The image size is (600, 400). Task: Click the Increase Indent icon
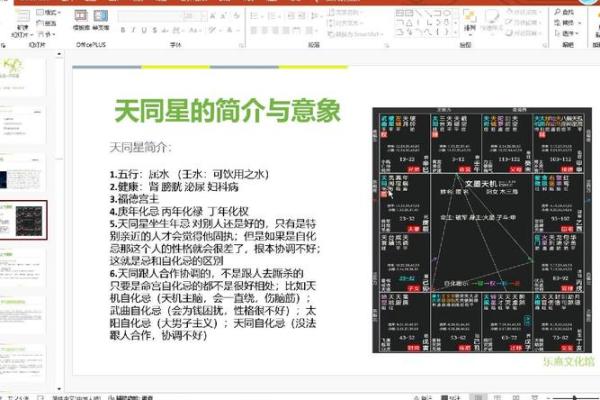[x=302, y=16]
